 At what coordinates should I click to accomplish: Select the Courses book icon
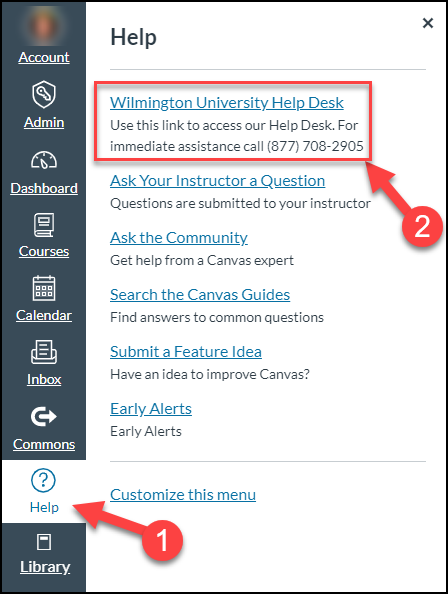click(44, 225)
